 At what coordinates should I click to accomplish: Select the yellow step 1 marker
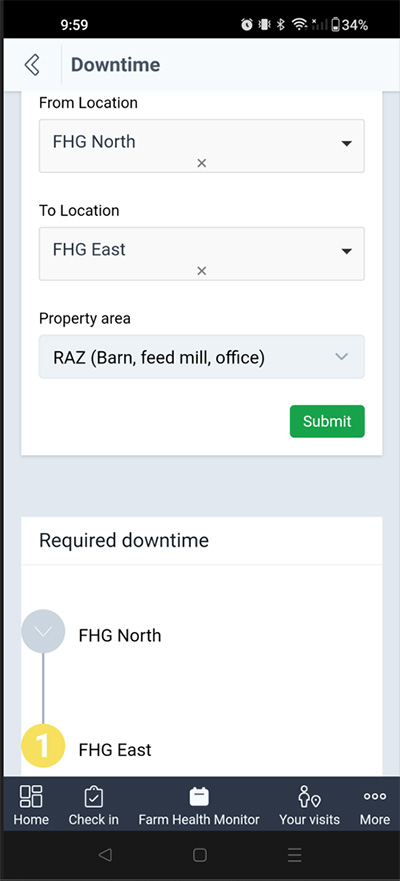pos(43,746)
